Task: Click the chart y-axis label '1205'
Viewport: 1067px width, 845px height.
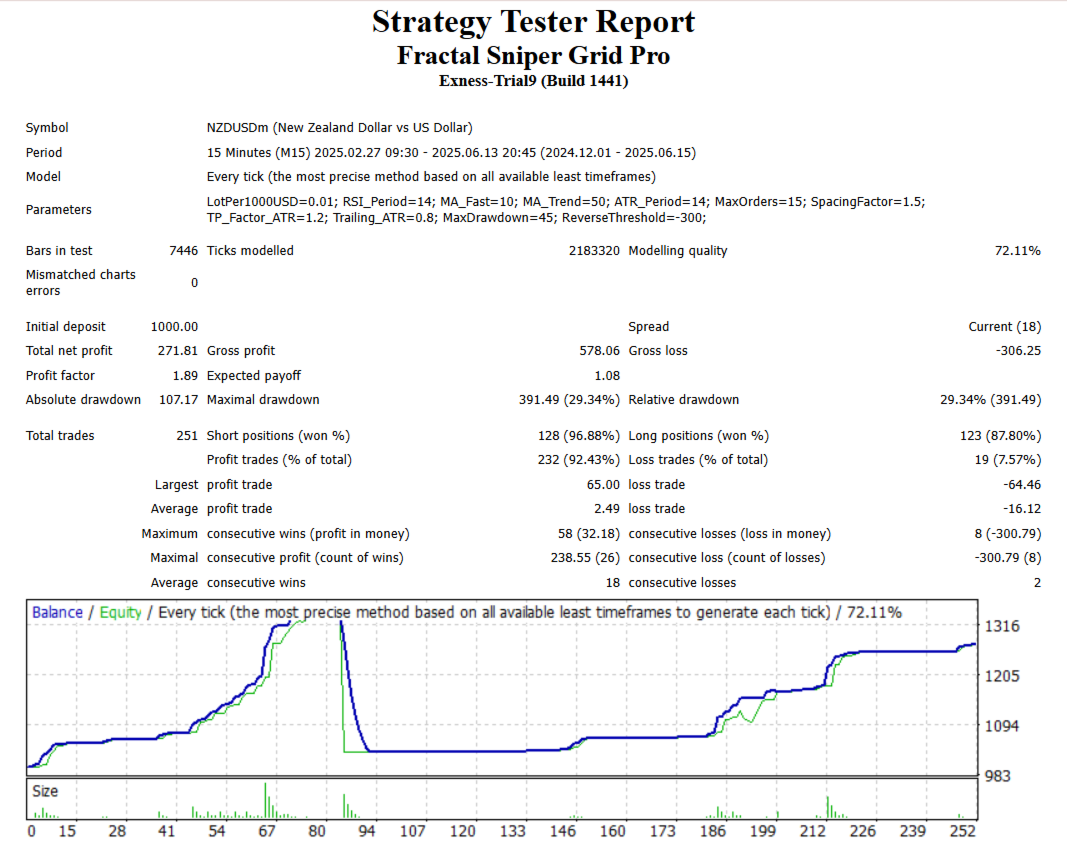Action: click(1002, 676)
